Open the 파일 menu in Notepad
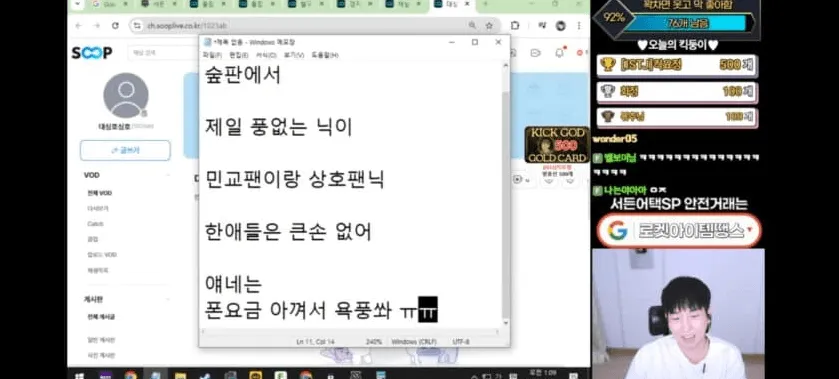Viewport: 839px width, 379px height. tap(211, 55)
